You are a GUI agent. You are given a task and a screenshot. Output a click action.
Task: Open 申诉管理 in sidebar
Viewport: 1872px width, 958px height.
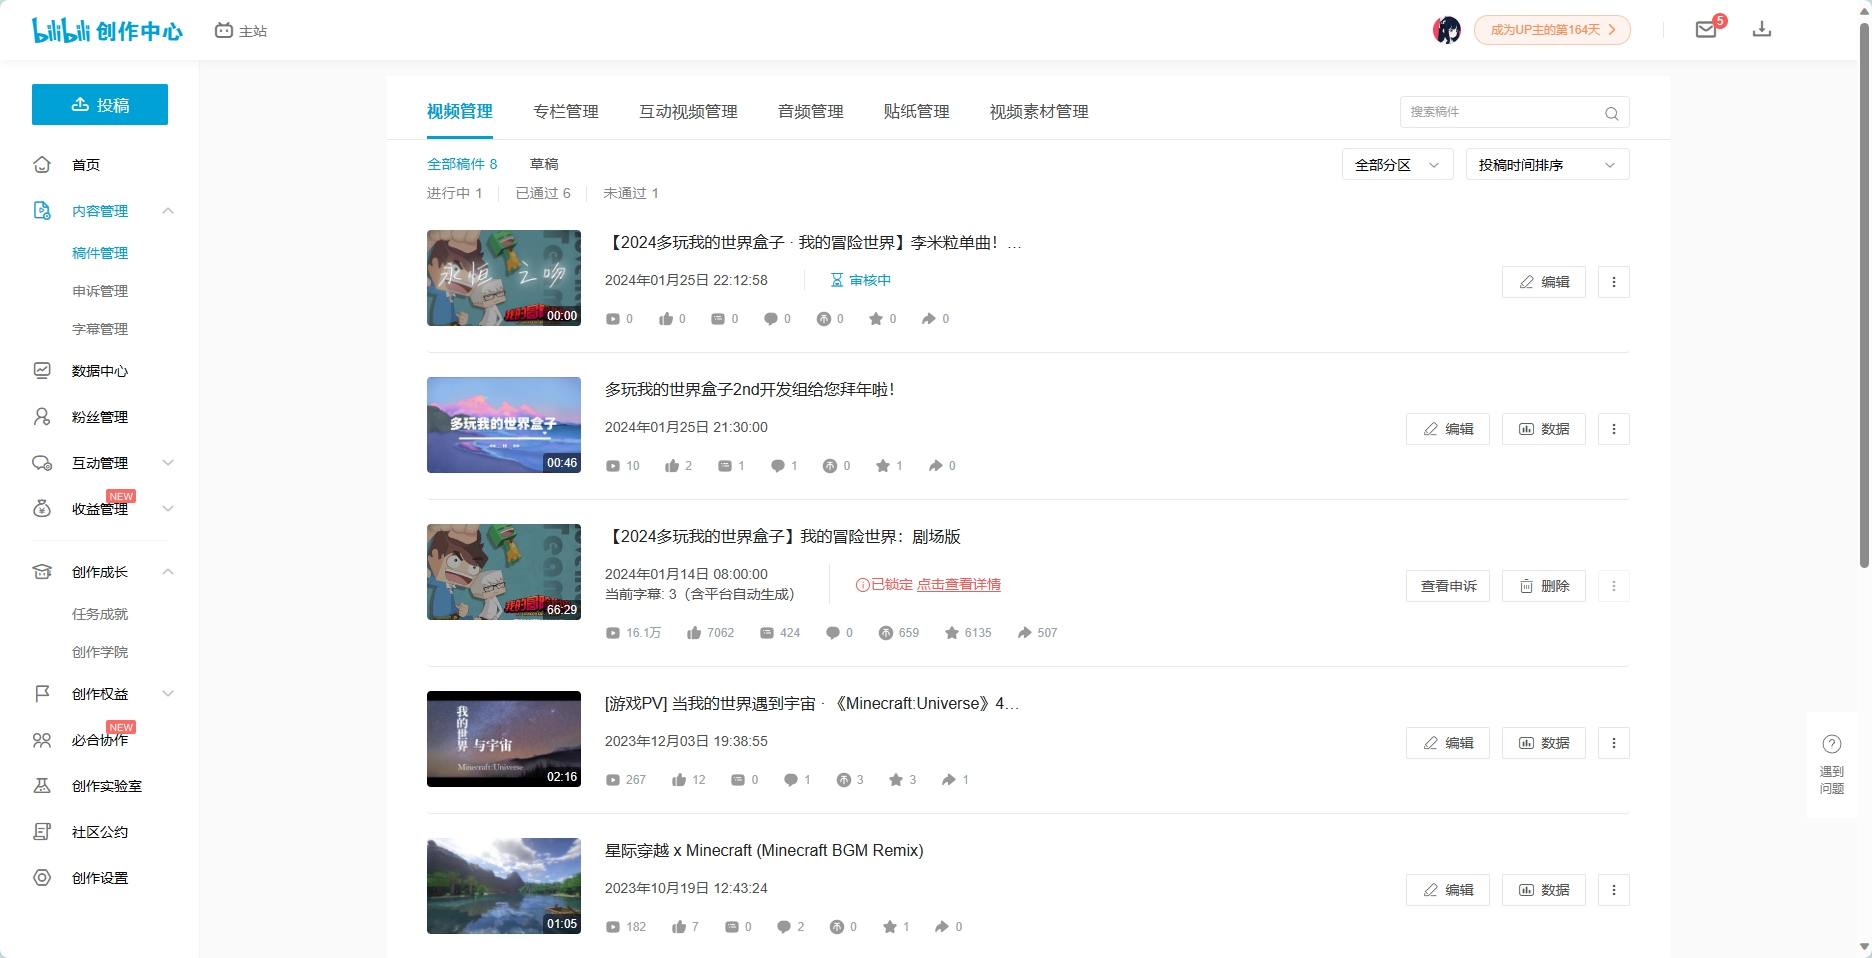100,291
